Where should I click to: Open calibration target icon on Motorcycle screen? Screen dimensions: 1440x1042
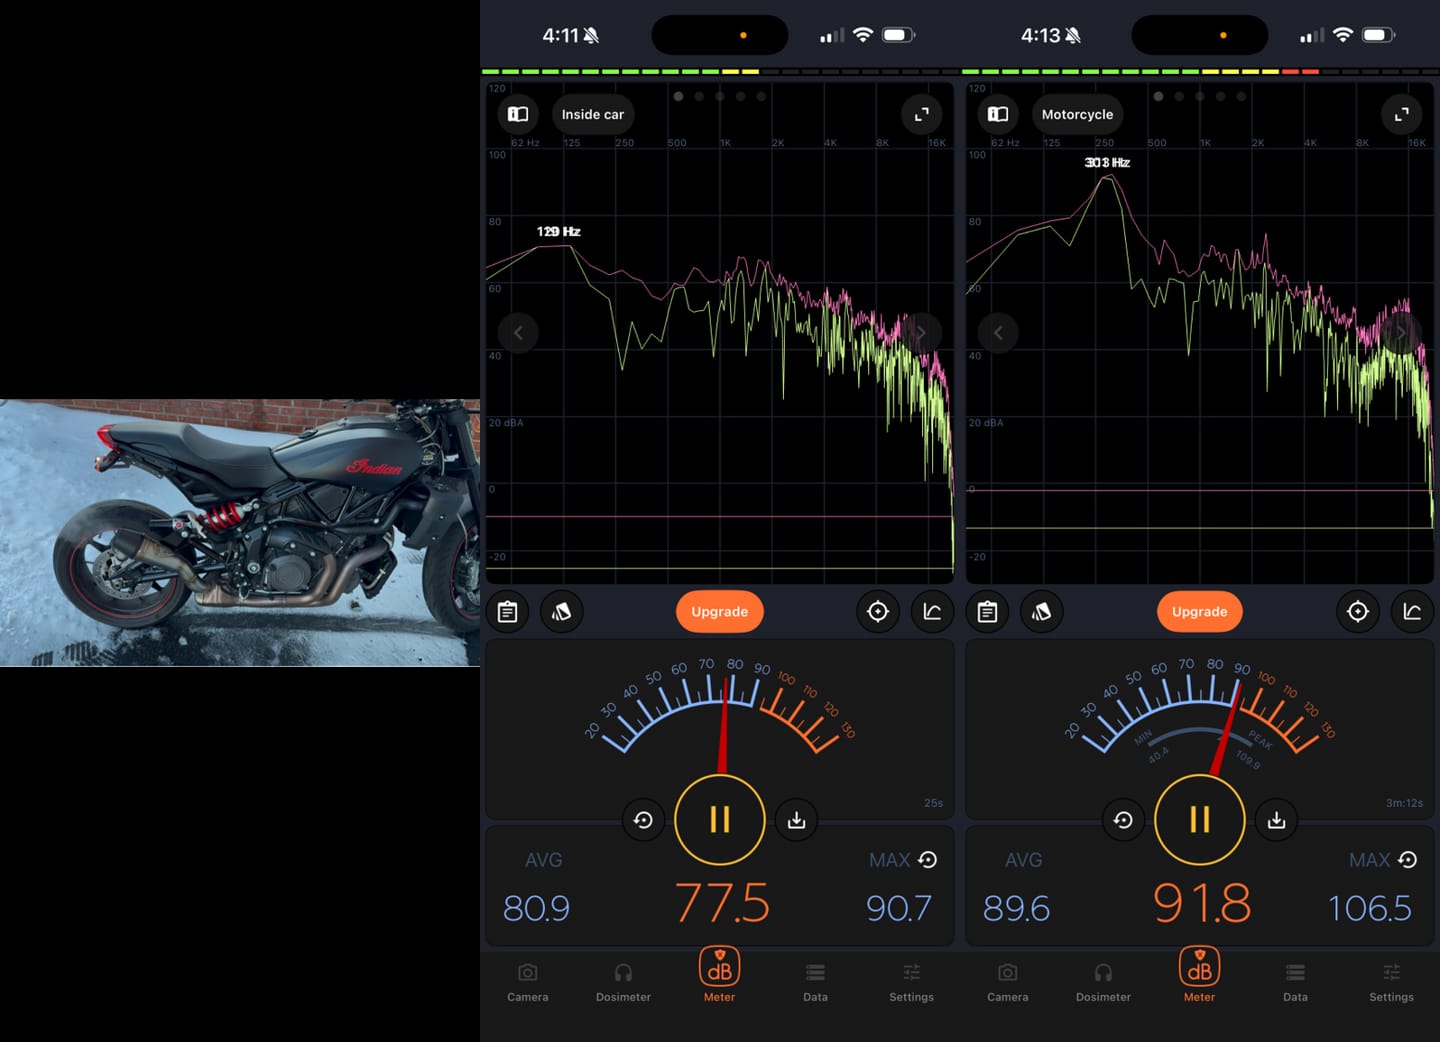(x=1358, y=611)
